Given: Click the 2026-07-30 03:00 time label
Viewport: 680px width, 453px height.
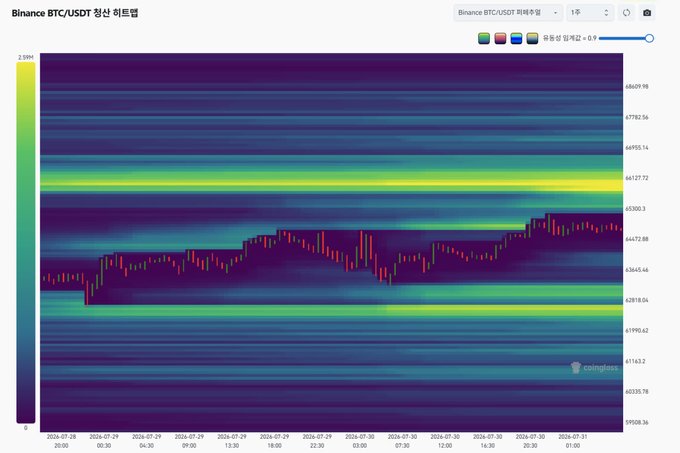Looking at the screenshot, I should pyautogui.click(x=360, y=441).
